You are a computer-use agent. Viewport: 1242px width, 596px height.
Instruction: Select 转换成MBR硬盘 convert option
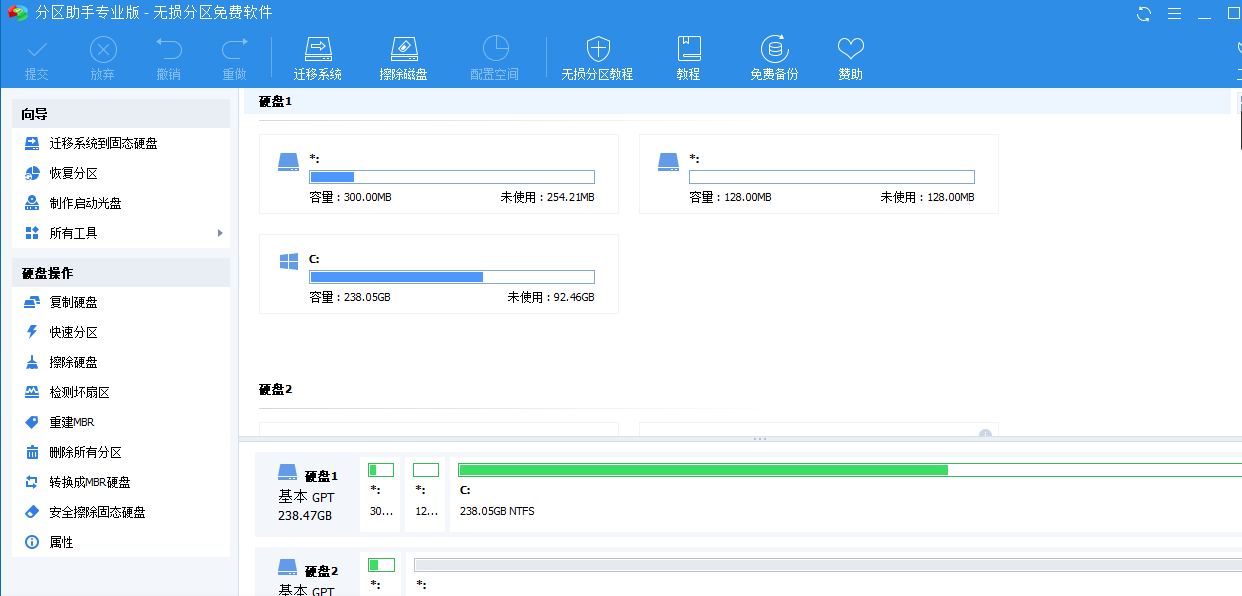(121, 482)
